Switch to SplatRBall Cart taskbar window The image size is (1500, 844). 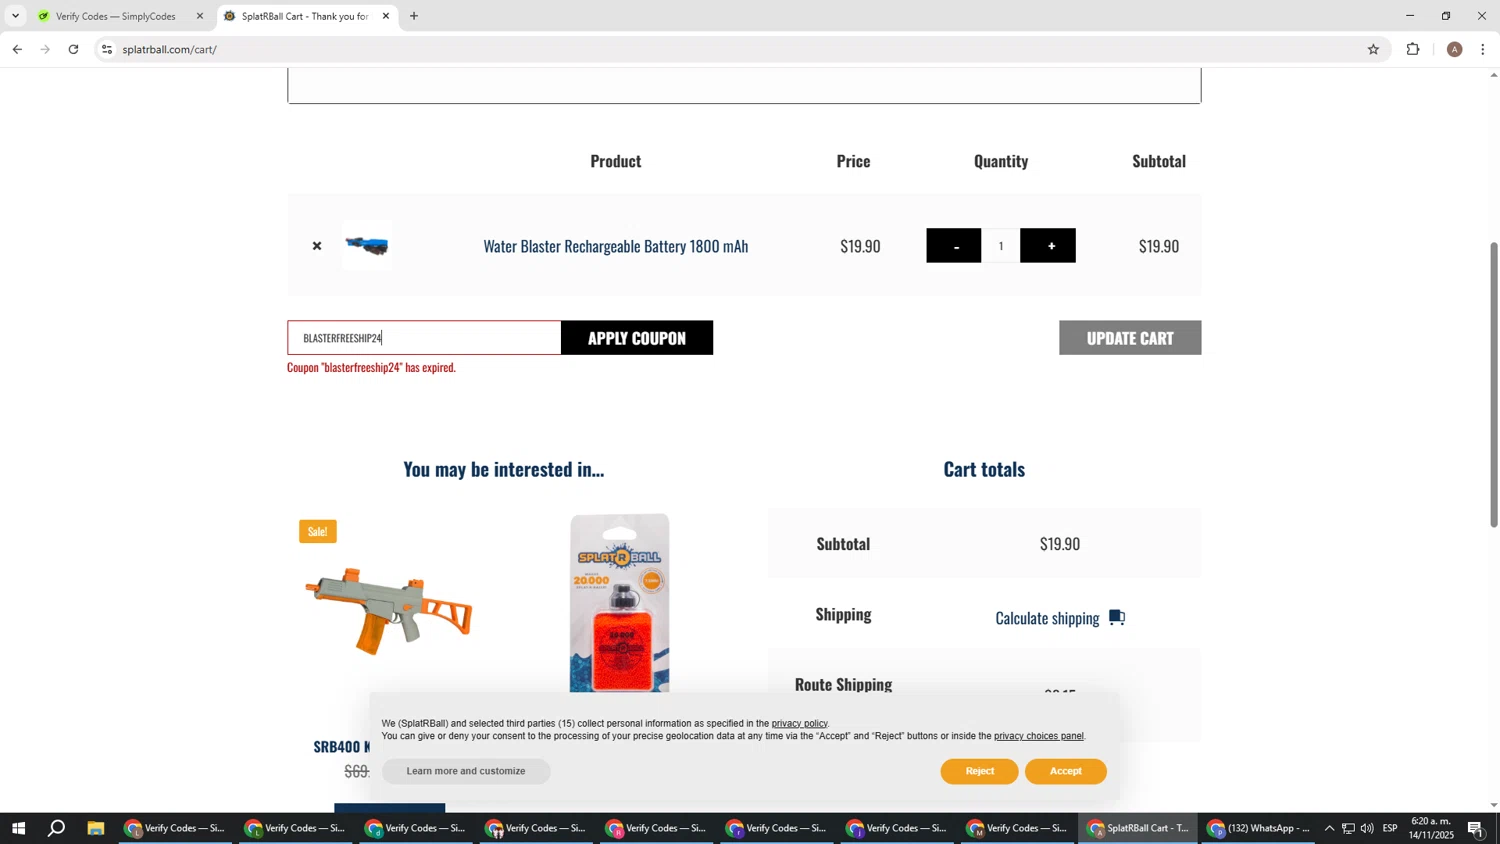tap(1138, 828)
